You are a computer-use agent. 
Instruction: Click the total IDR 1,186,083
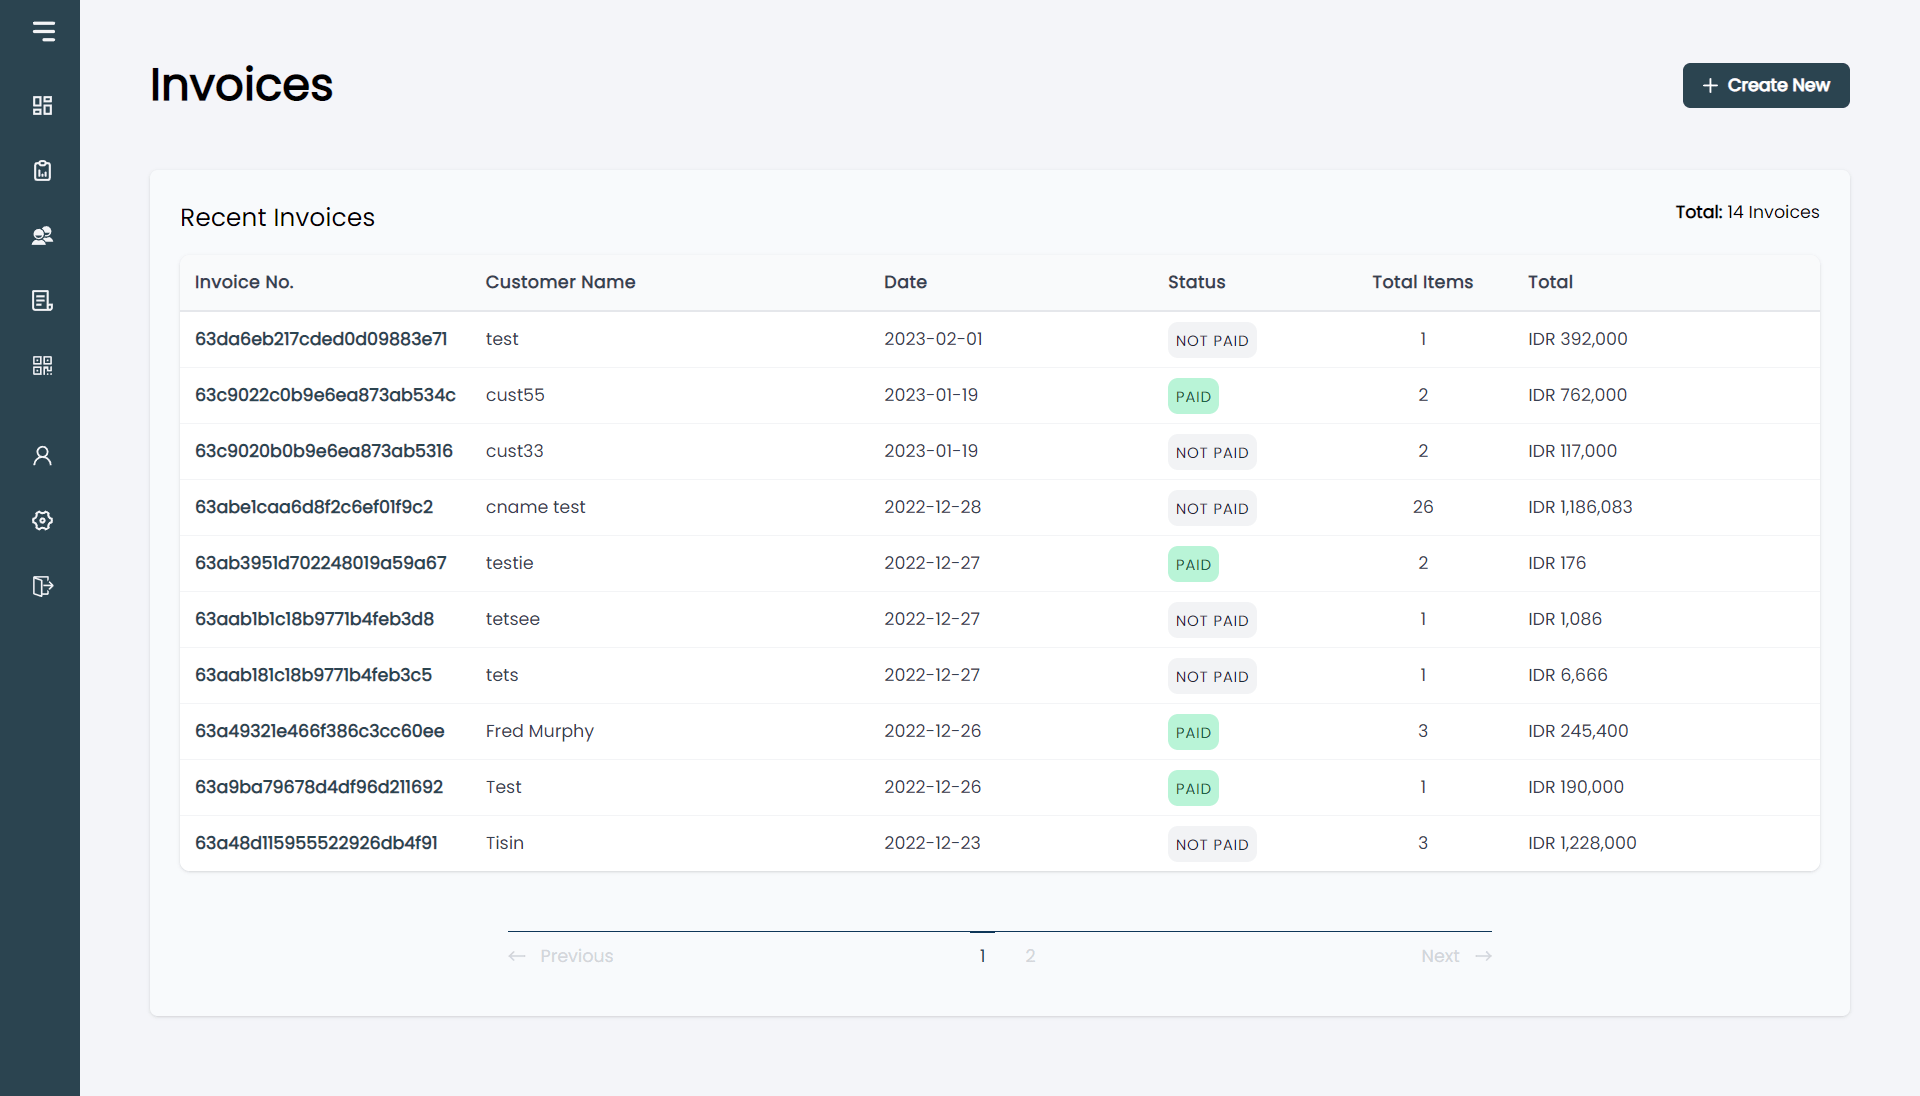point(1579,507)
